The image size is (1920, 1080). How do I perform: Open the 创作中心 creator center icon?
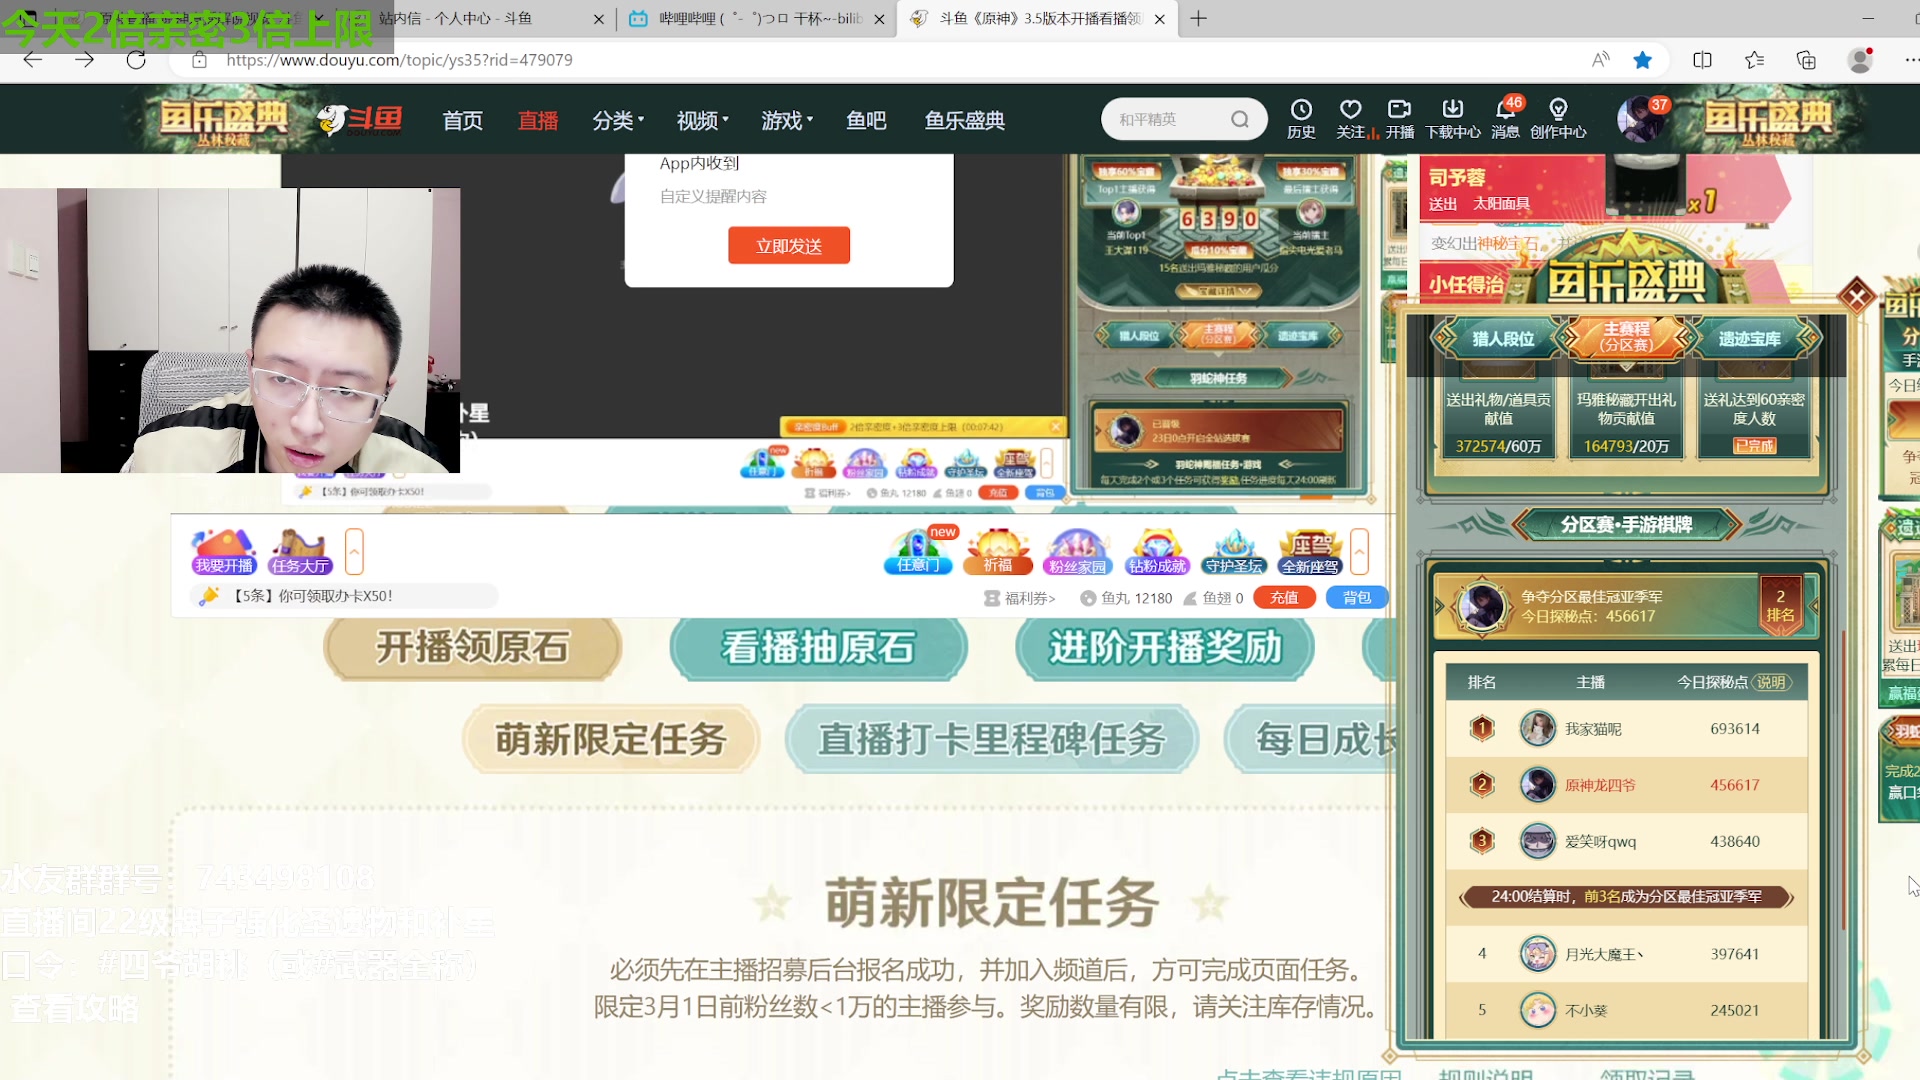tap(1558, 118)
